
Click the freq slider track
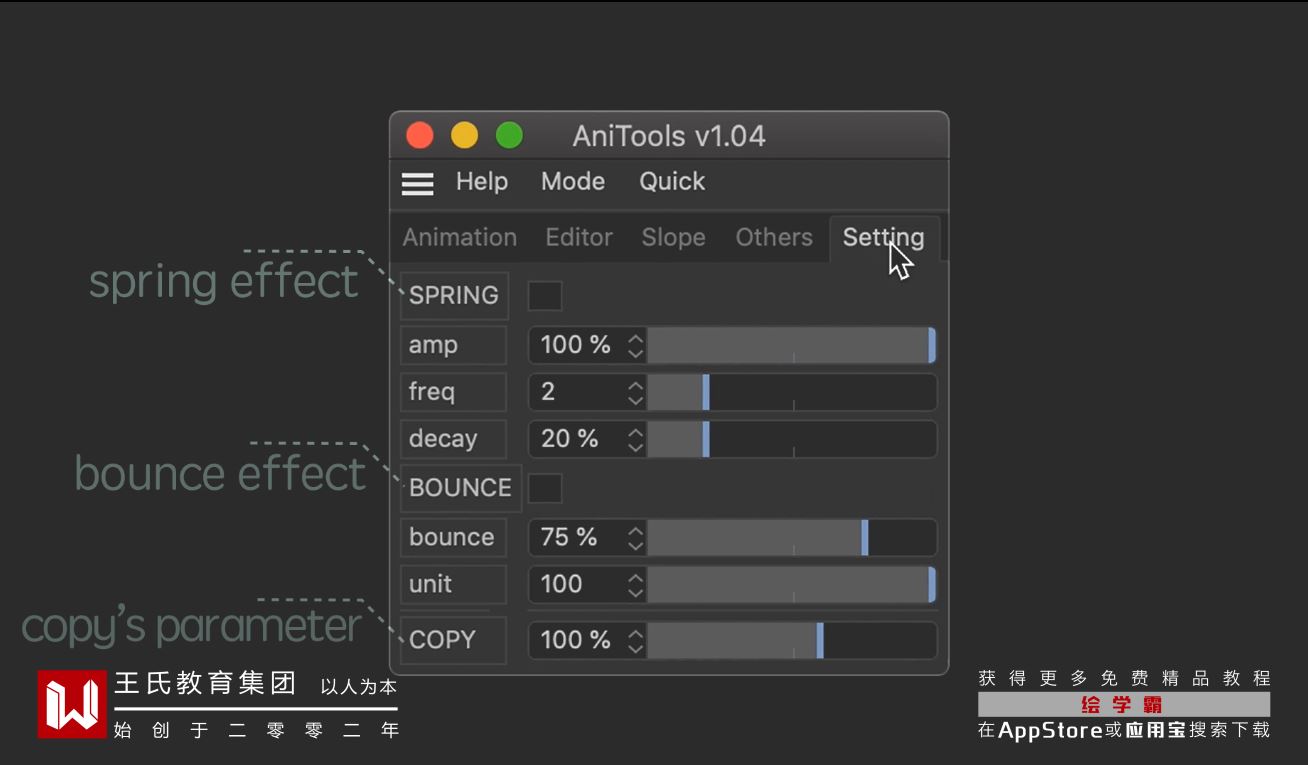click(820, 392)
